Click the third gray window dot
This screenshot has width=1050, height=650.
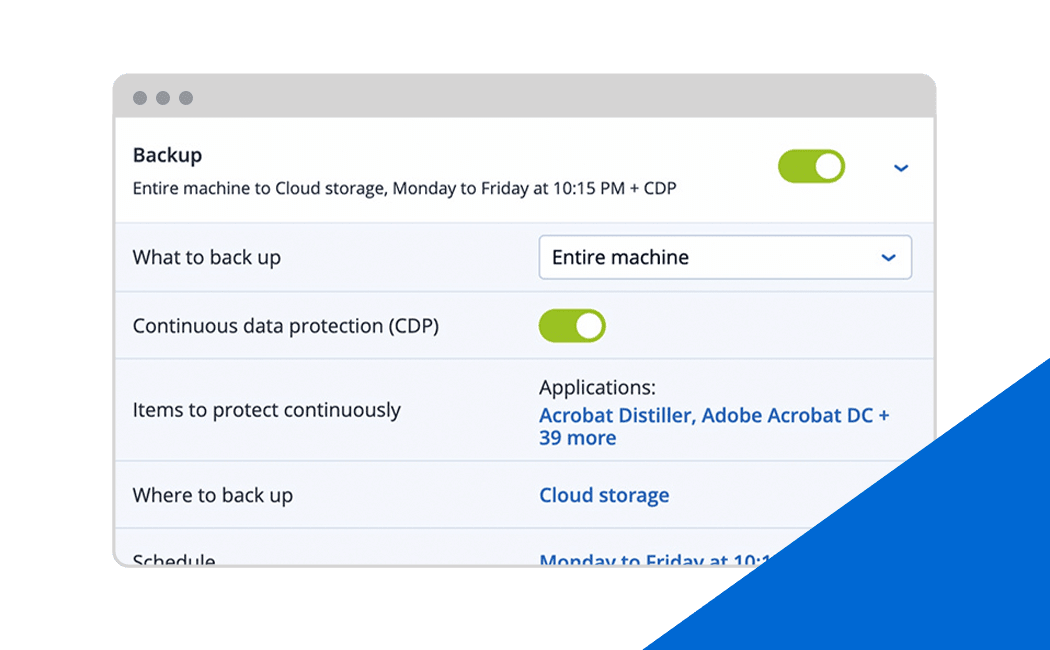pyautogui.click(x=186, y=98)
